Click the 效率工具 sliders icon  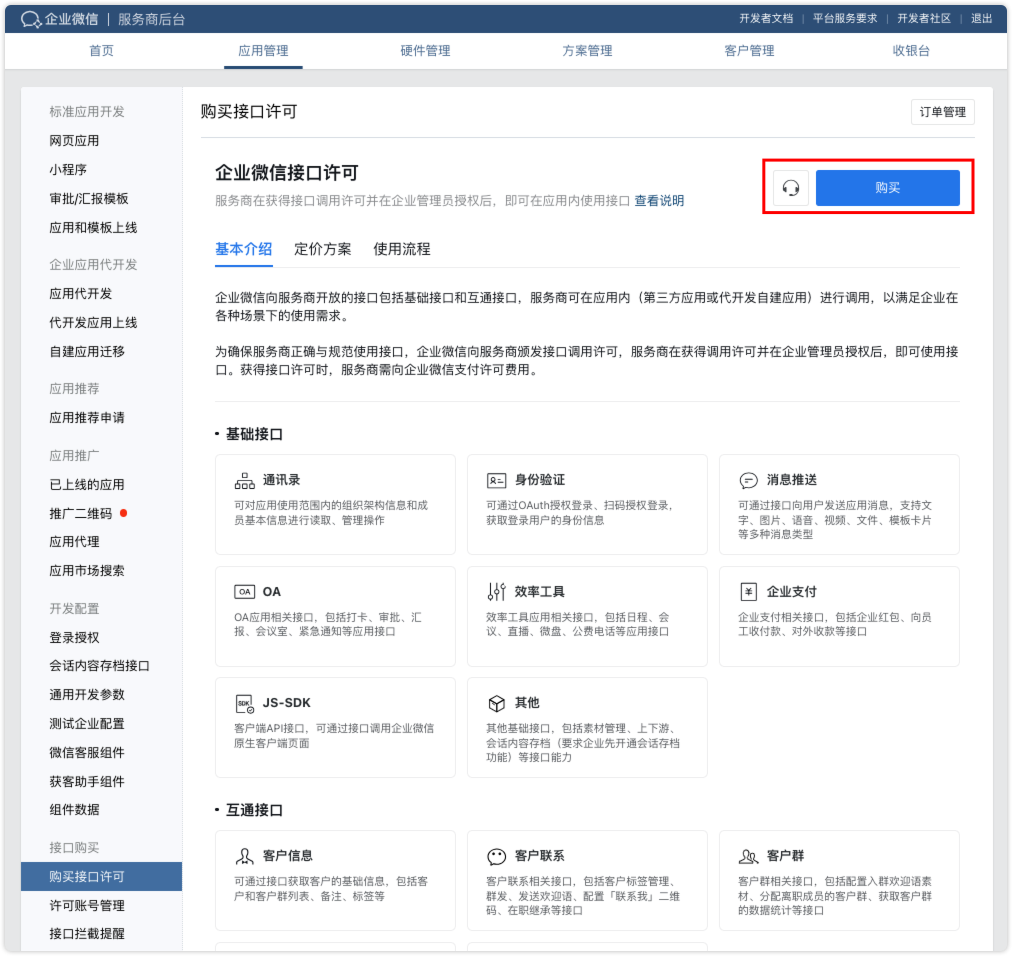496,591
